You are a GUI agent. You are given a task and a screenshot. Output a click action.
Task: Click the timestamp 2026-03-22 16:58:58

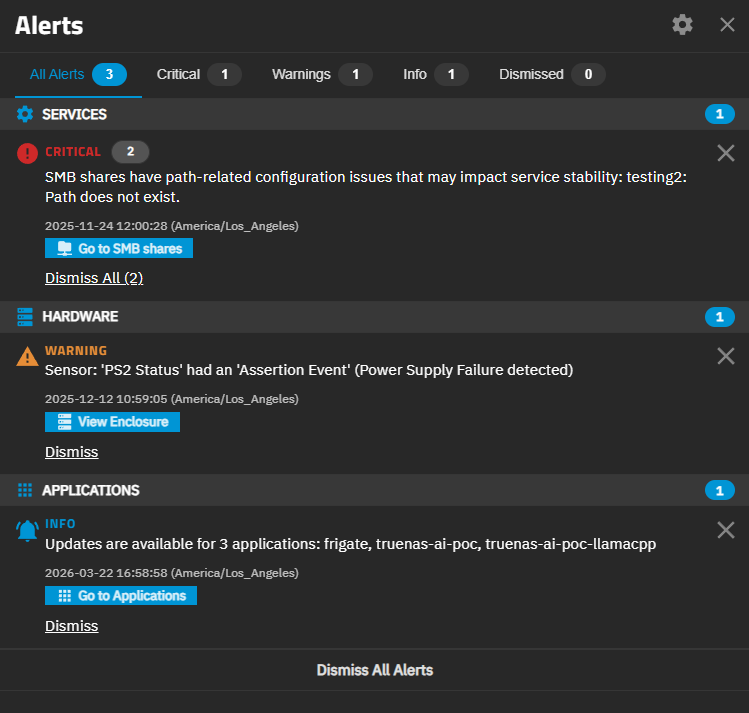[171, 573]
